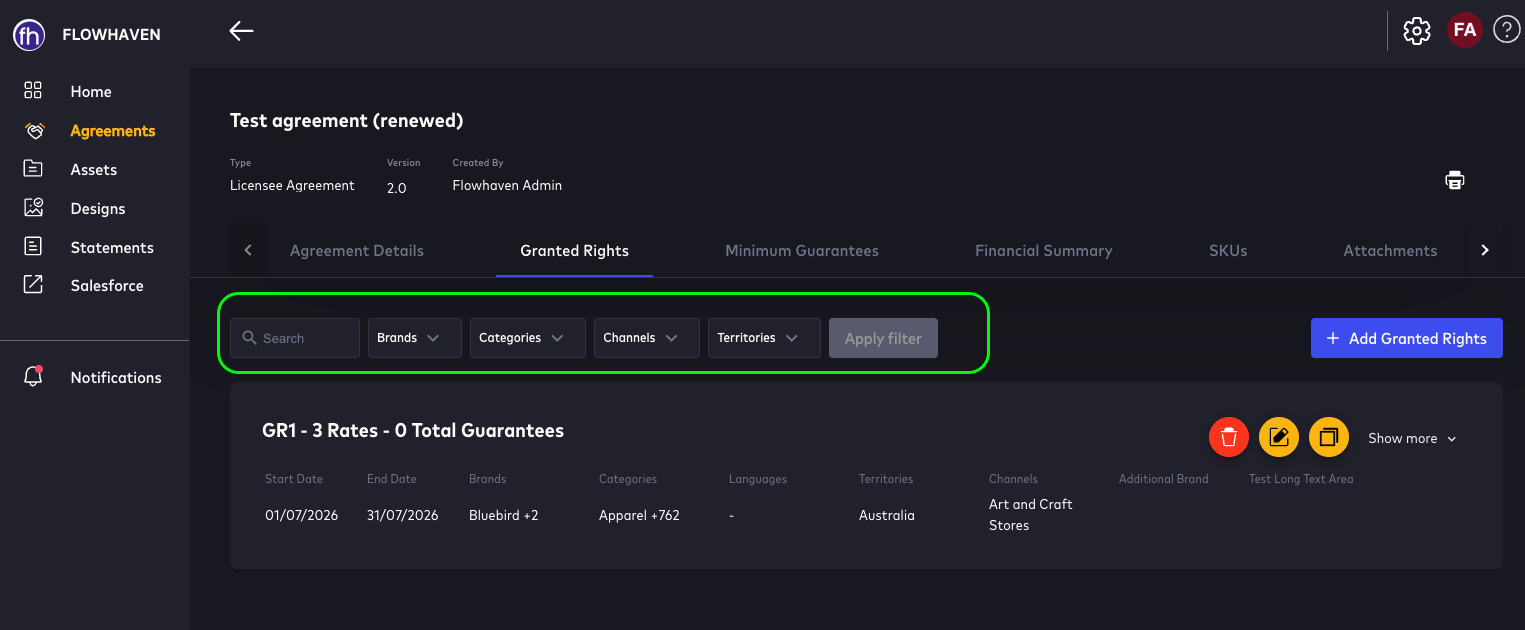Image resolution: width=1525 pixels, height=630 pixels.
Task: Open the Minimum Guarantees tab
Action: pos(802,251)
